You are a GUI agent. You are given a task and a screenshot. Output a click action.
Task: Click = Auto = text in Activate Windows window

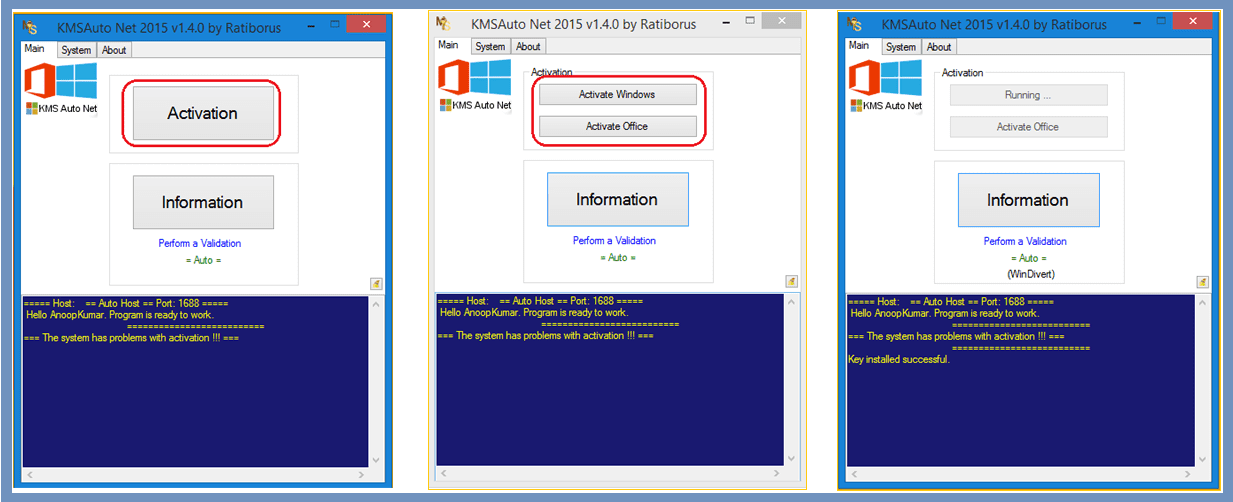pyautogui.click(x=617, y=257)
